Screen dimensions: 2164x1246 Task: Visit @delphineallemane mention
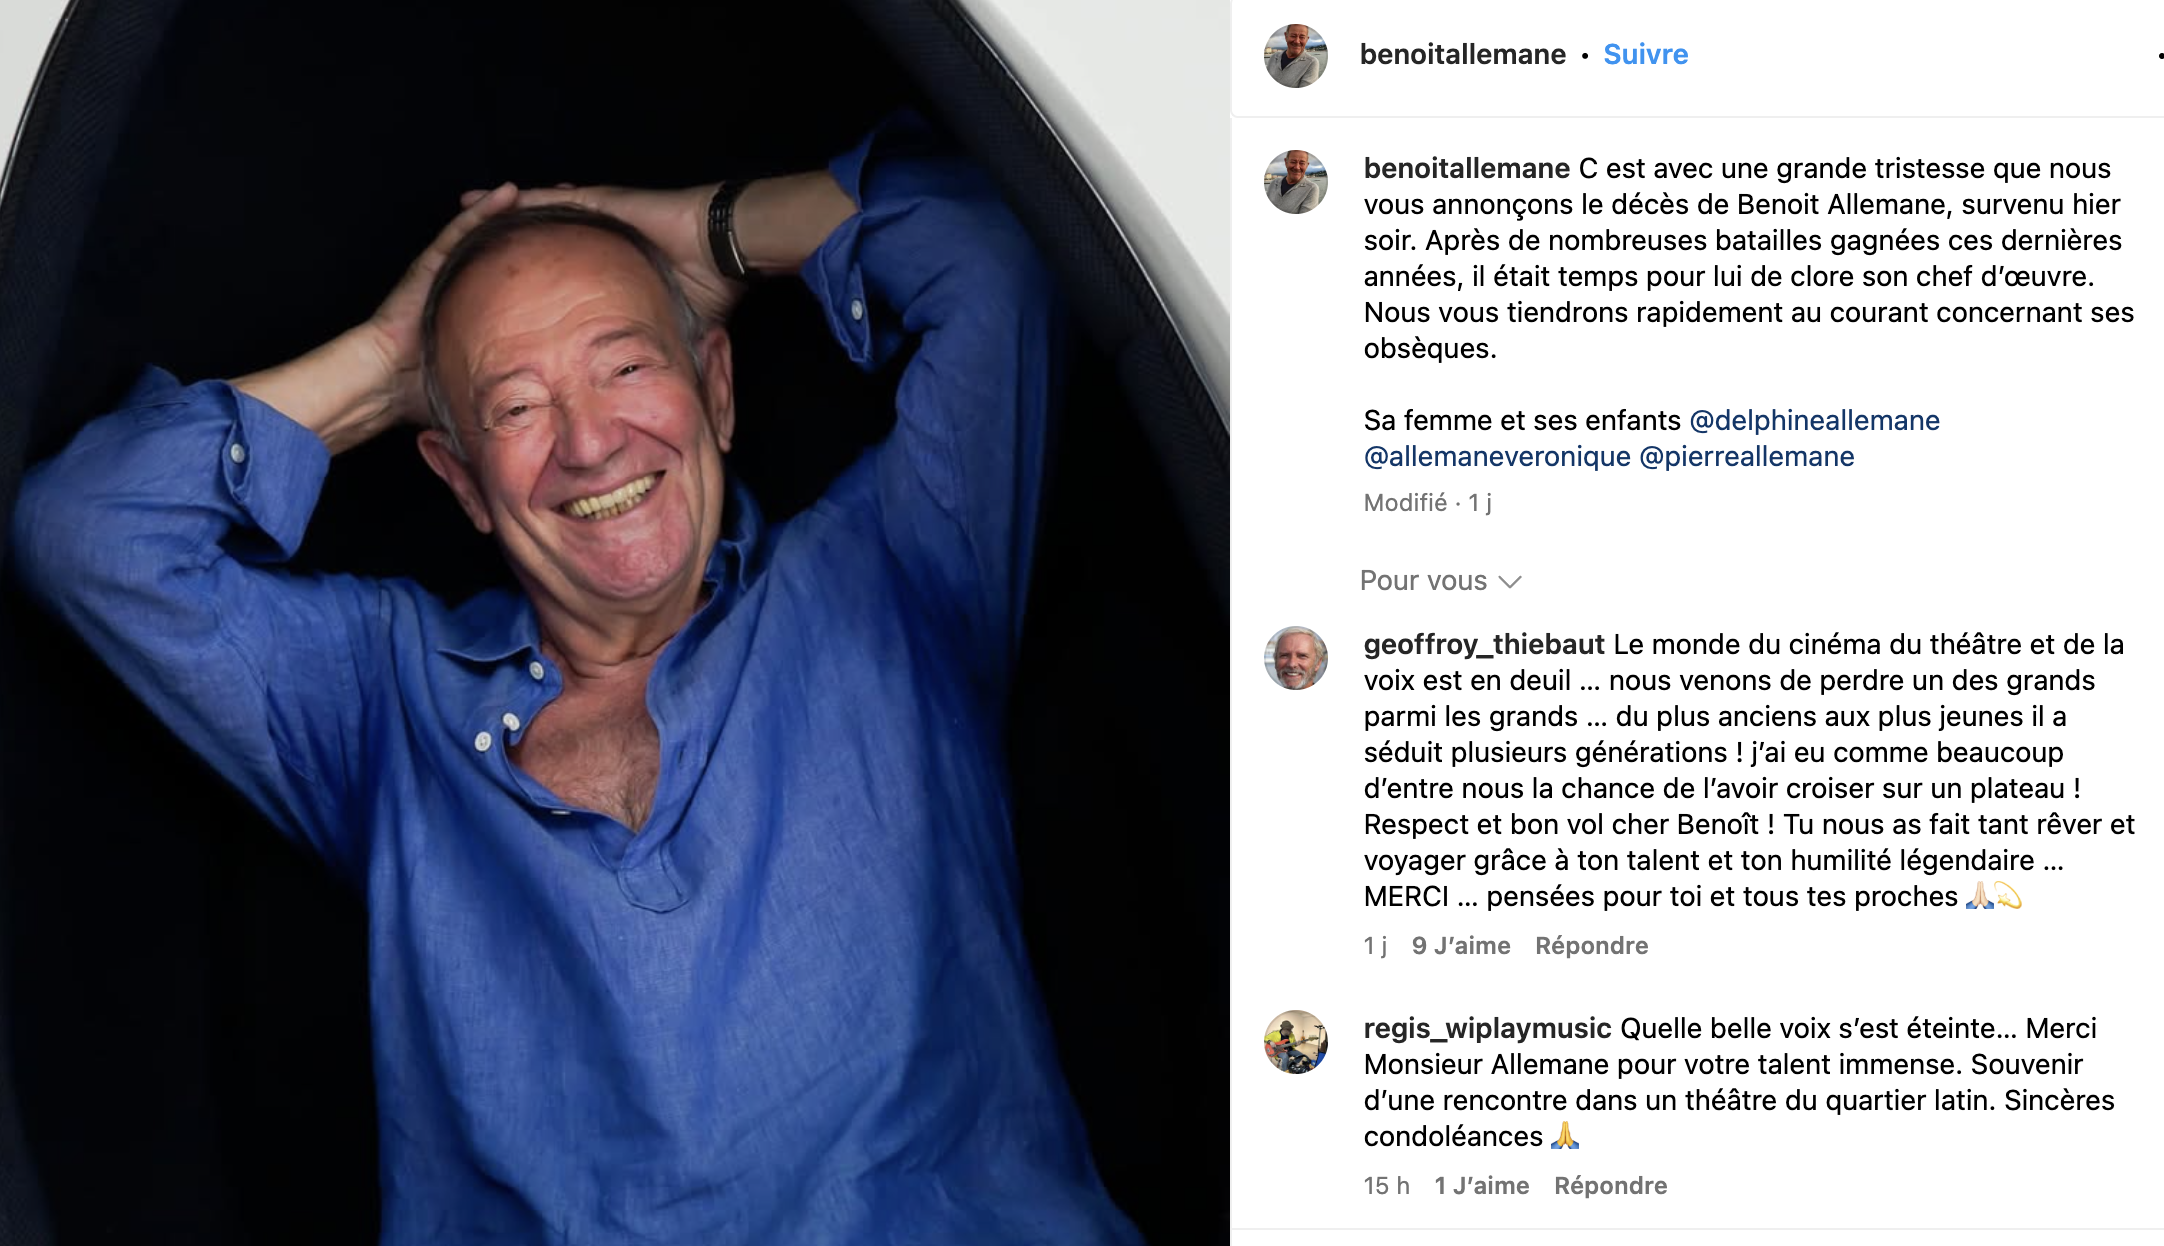(x=1814, y=420)
